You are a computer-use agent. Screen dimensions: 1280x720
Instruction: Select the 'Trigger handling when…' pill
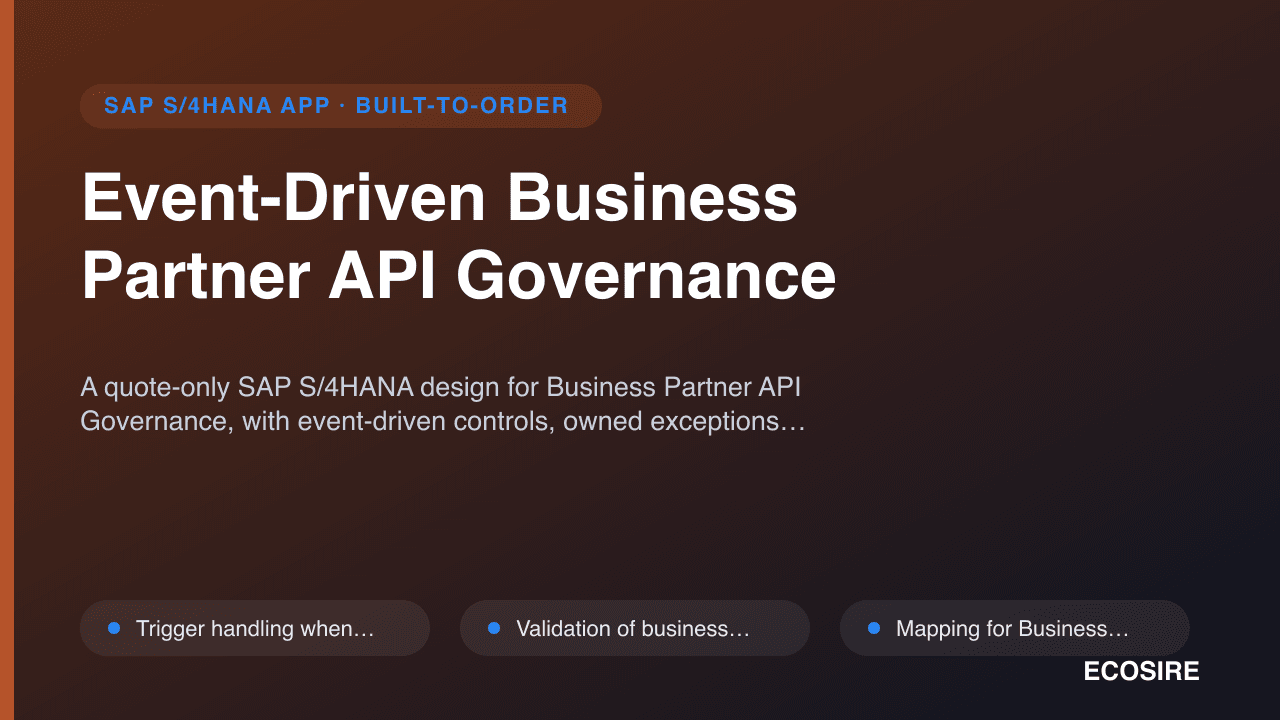255,628
